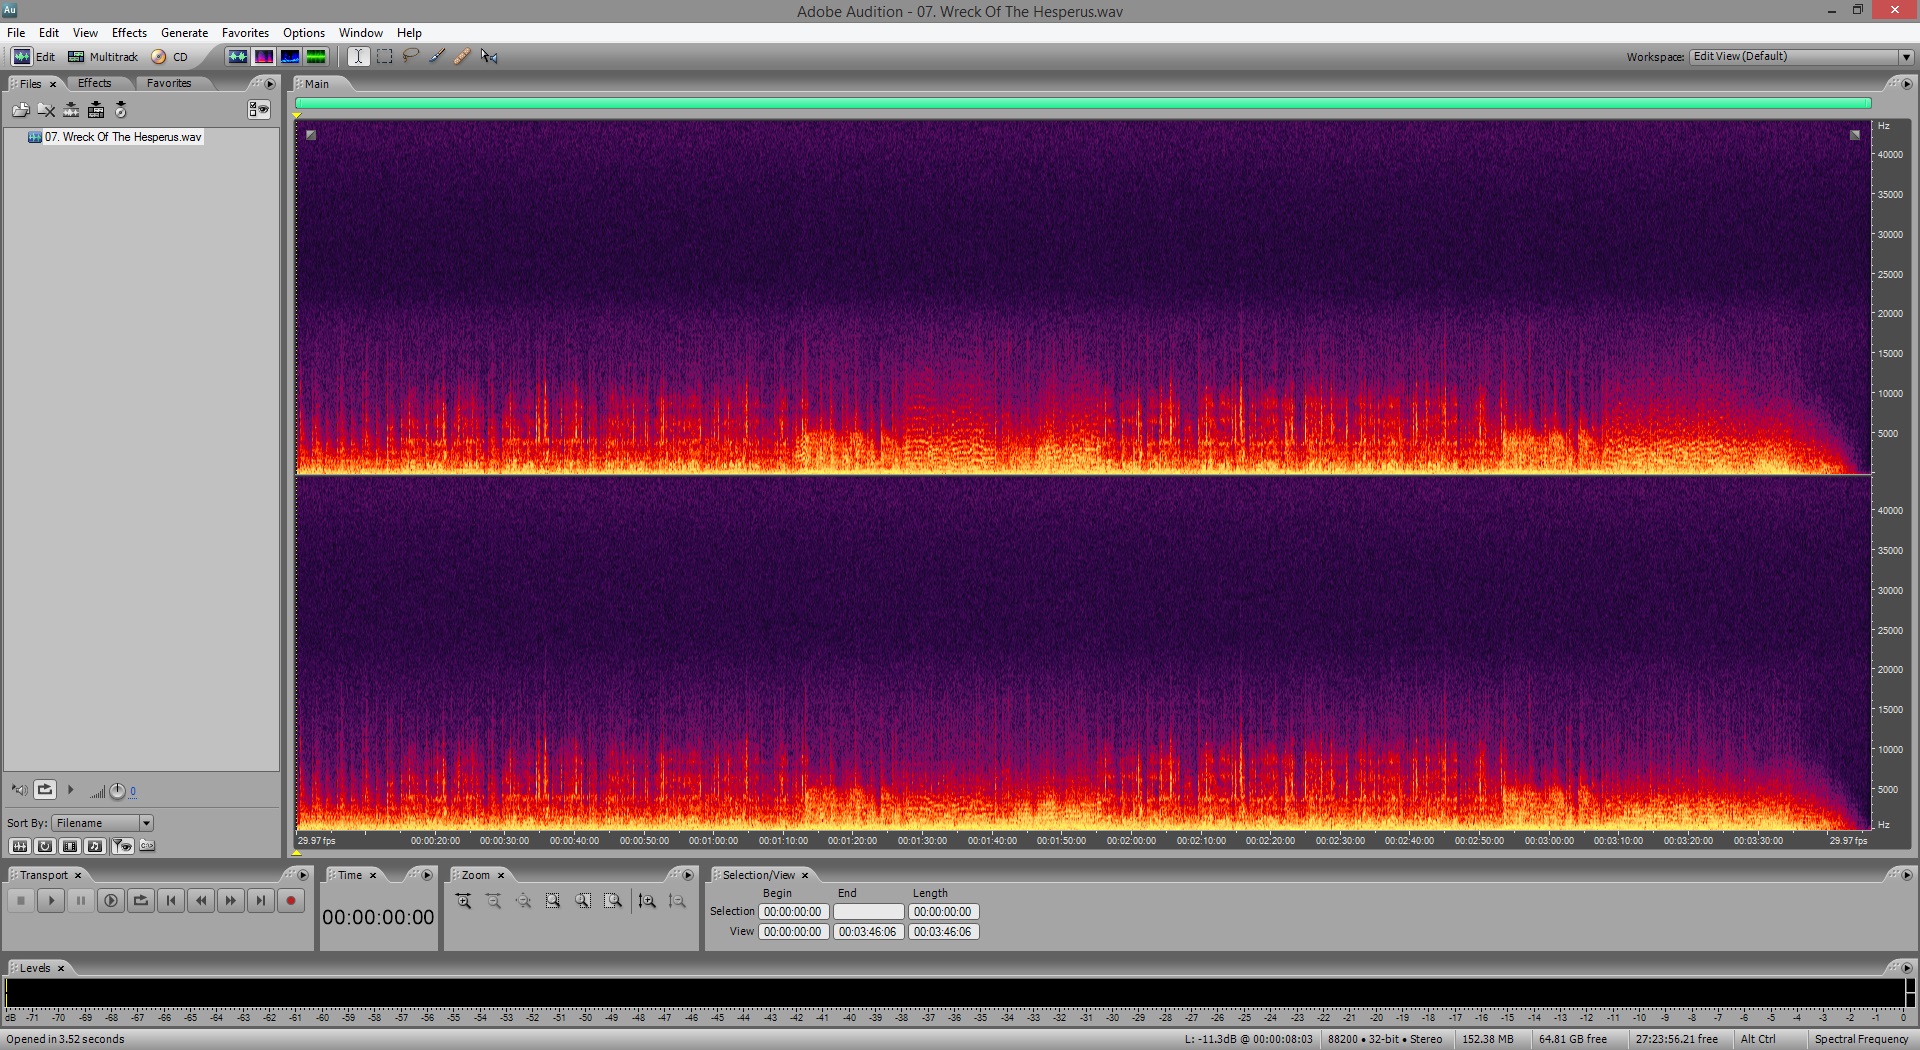Click Zoom In Horizontally icon
1920x1050 pixels.
point(464,901)
